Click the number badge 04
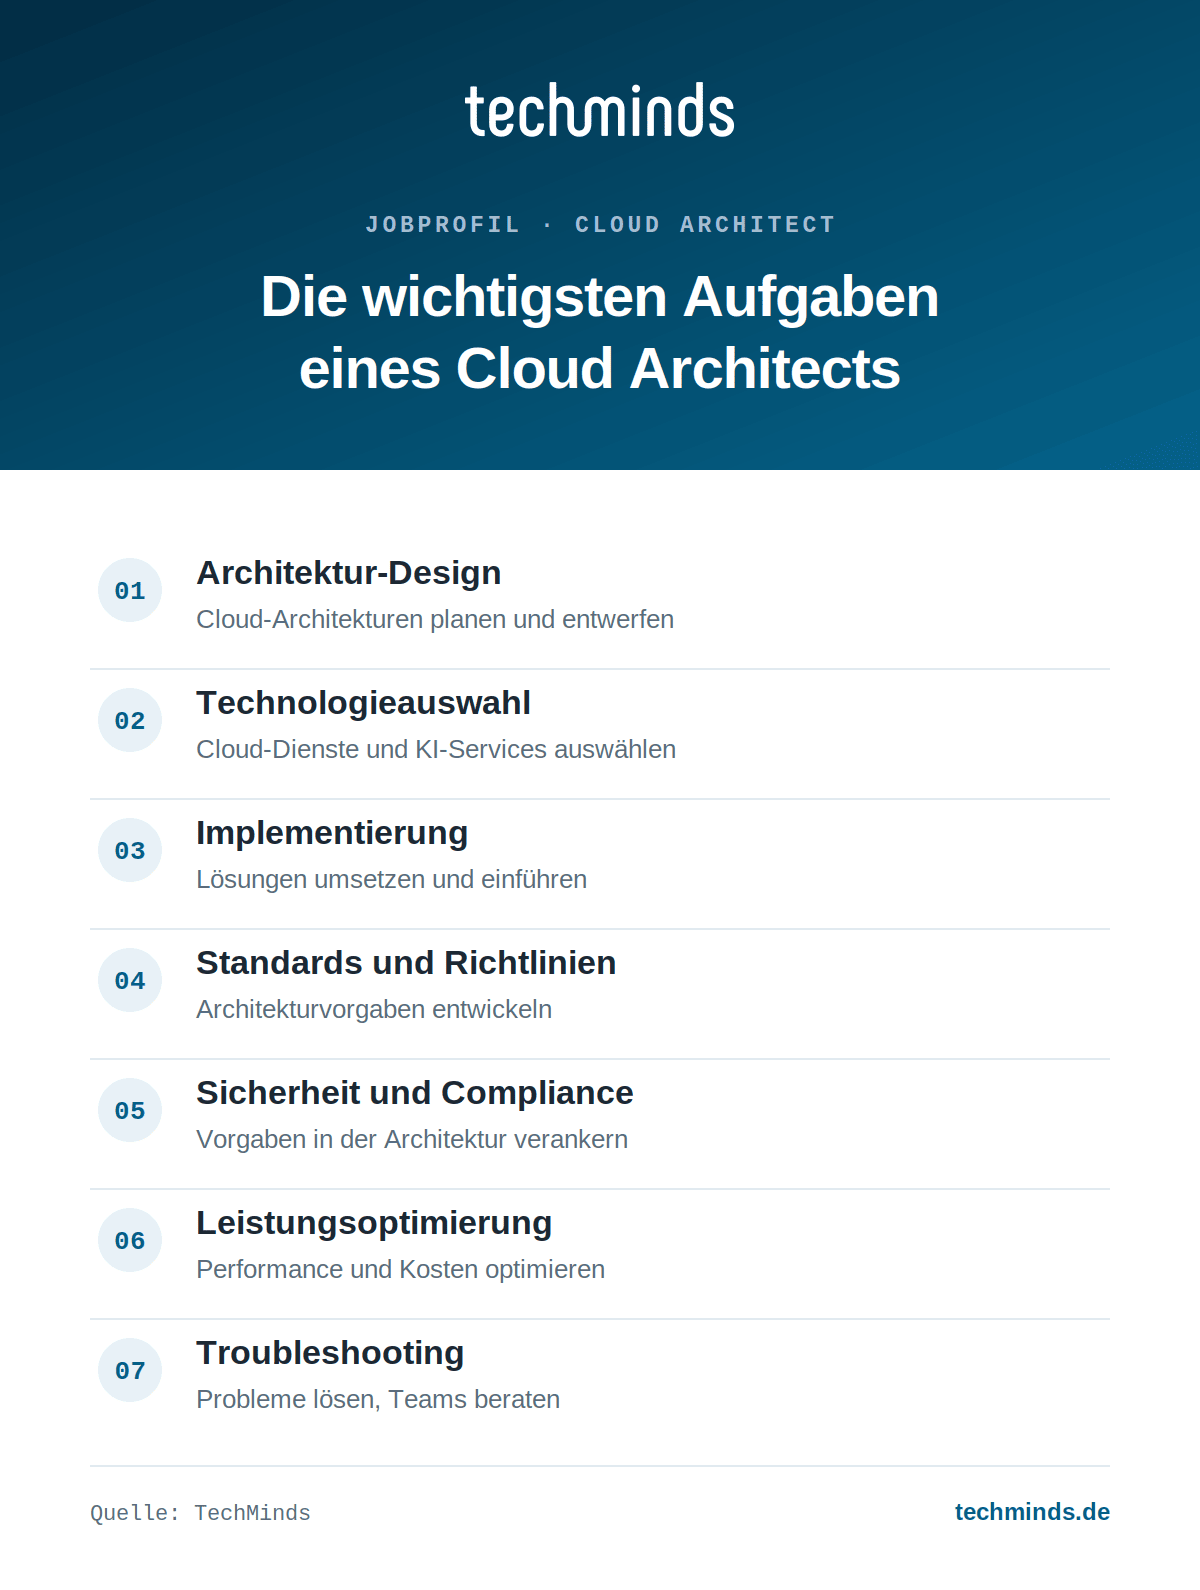The height and width of the screenshot is (1590, 1200). [x=130, y=980]
